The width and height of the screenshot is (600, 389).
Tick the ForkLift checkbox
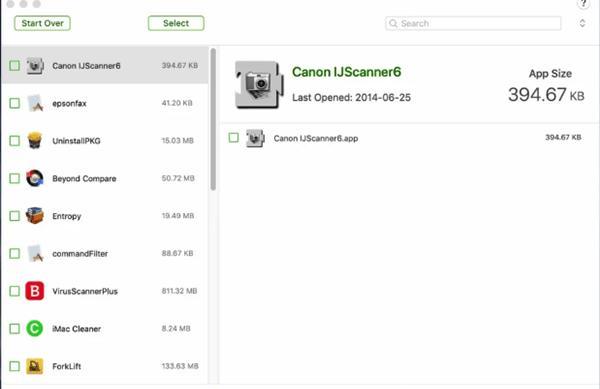click(15, 366)
